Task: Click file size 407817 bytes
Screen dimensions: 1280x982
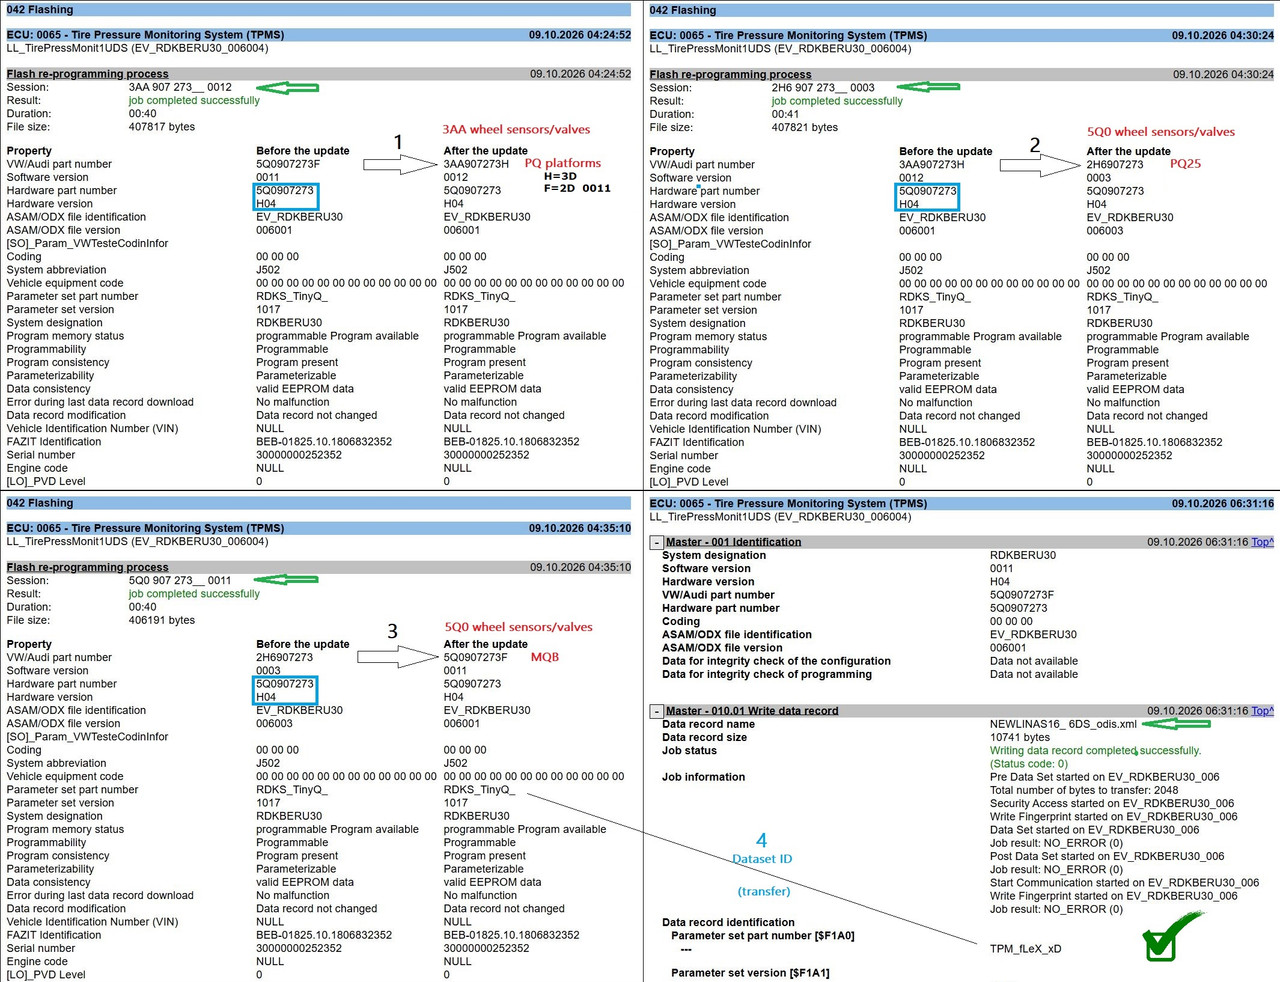Action: 162,127
